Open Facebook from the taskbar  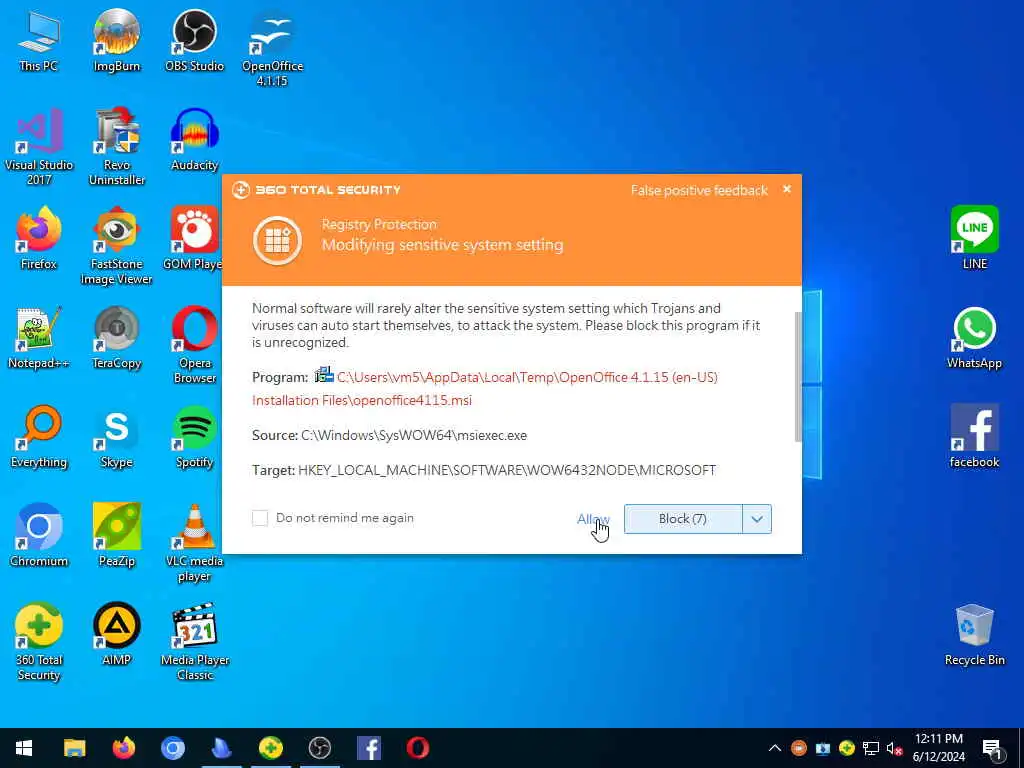coord(369,748)
